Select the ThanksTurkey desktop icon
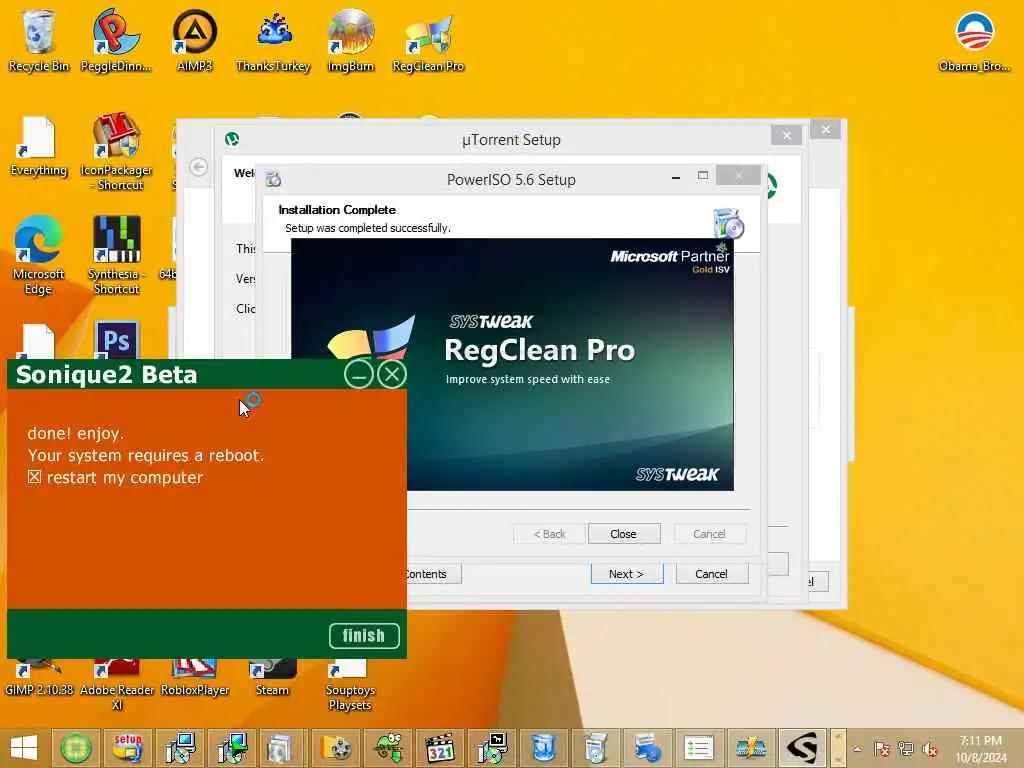 (273, 40)
